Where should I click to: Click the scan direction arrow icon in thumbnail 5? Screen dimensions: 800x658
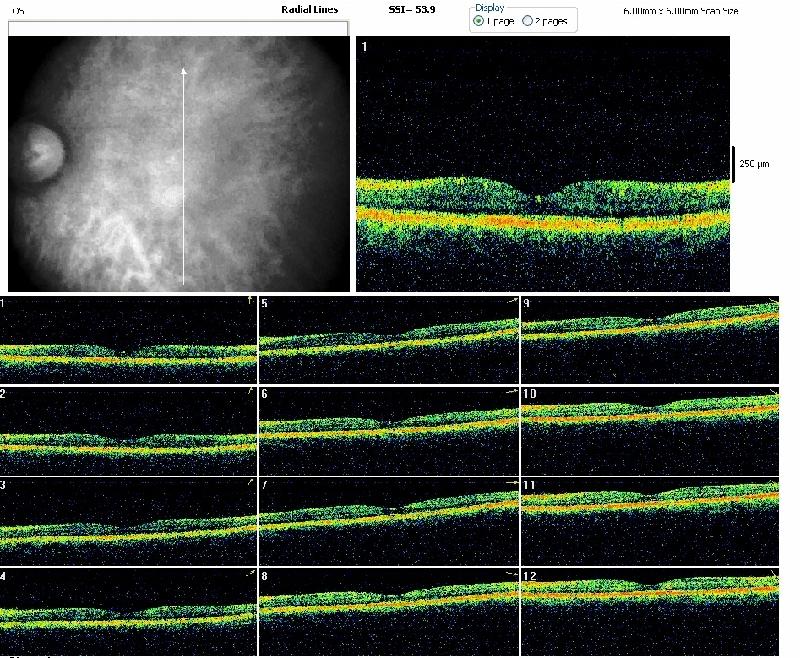(x=511, y=300)
